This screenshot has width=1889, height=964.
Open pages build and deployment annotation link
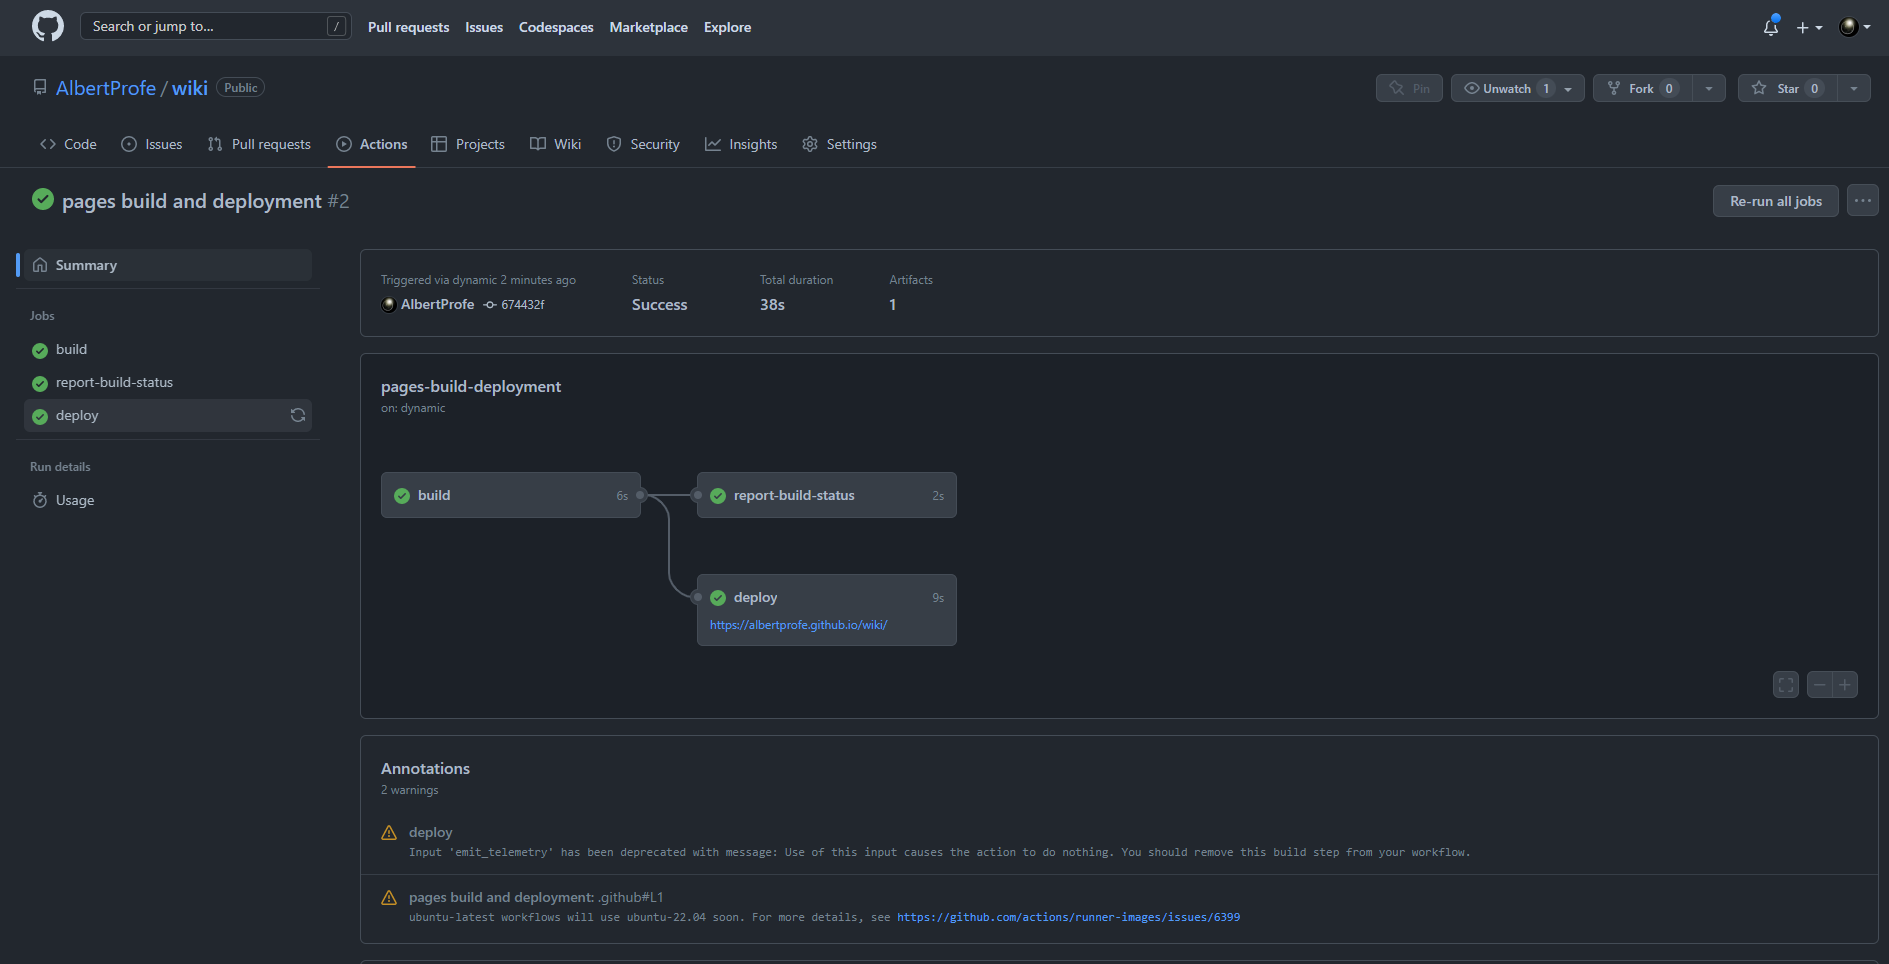[x=536, y=897]
